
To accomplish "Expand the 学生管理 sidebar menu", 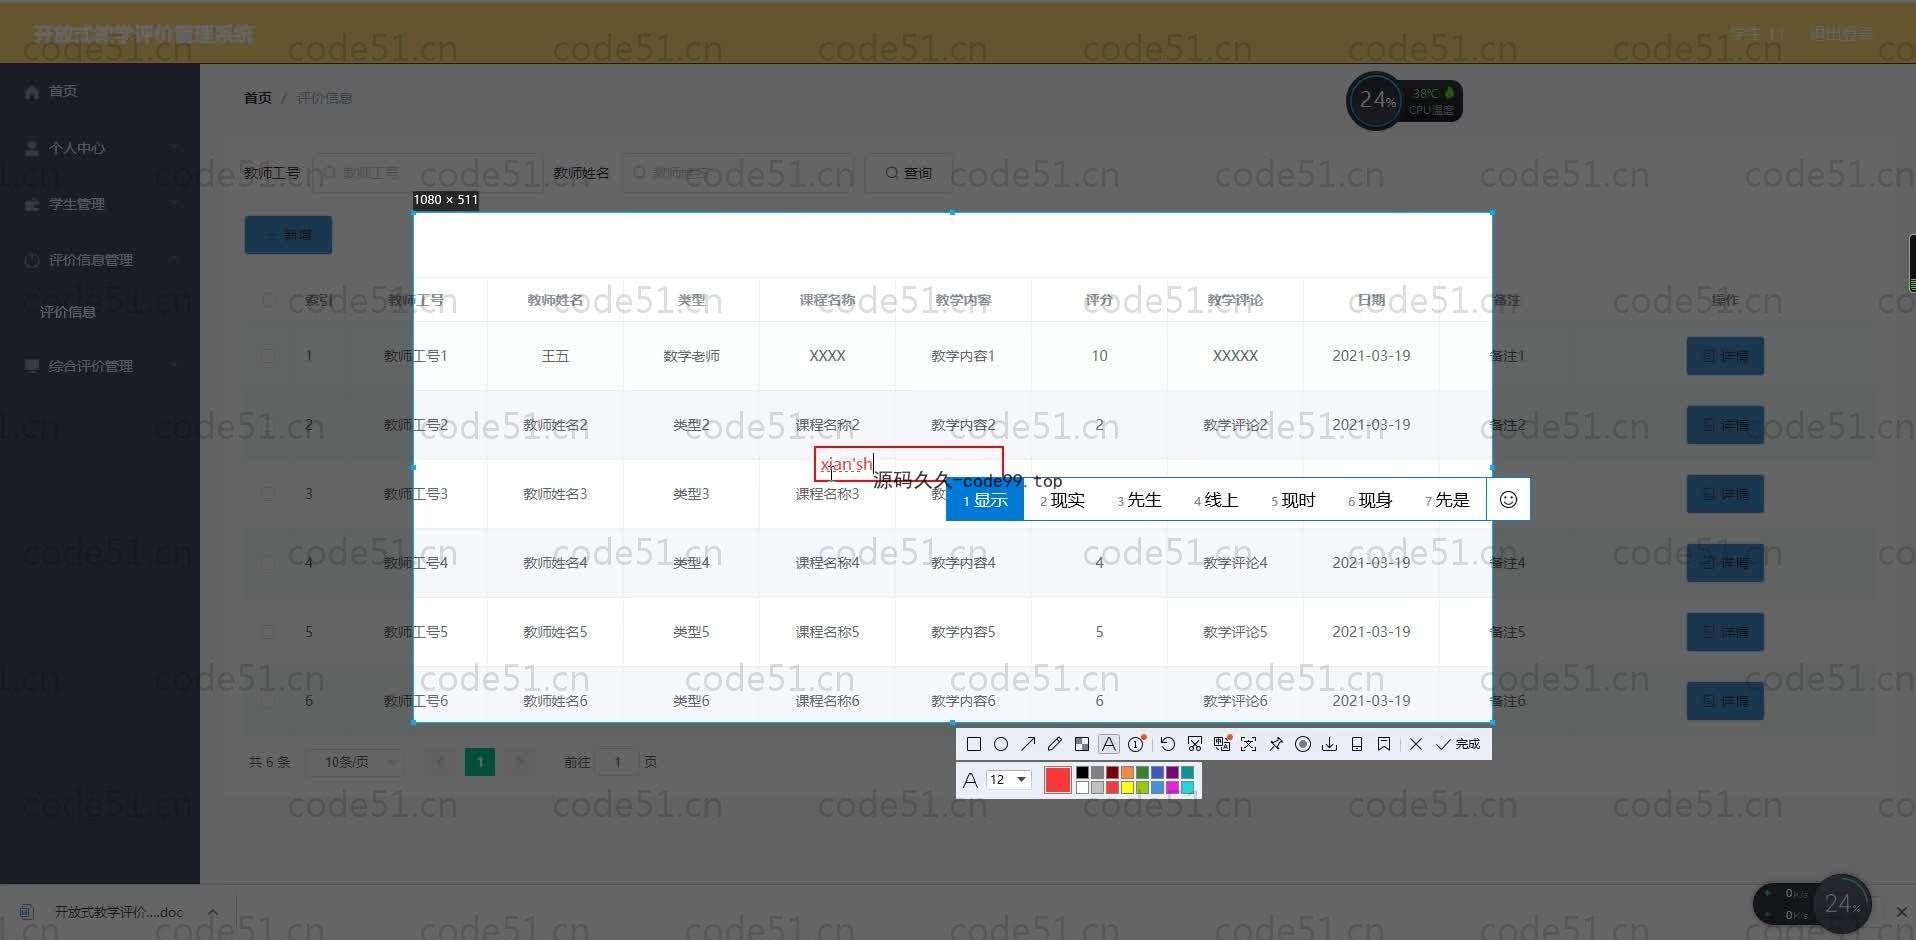I will coord(175,204).
